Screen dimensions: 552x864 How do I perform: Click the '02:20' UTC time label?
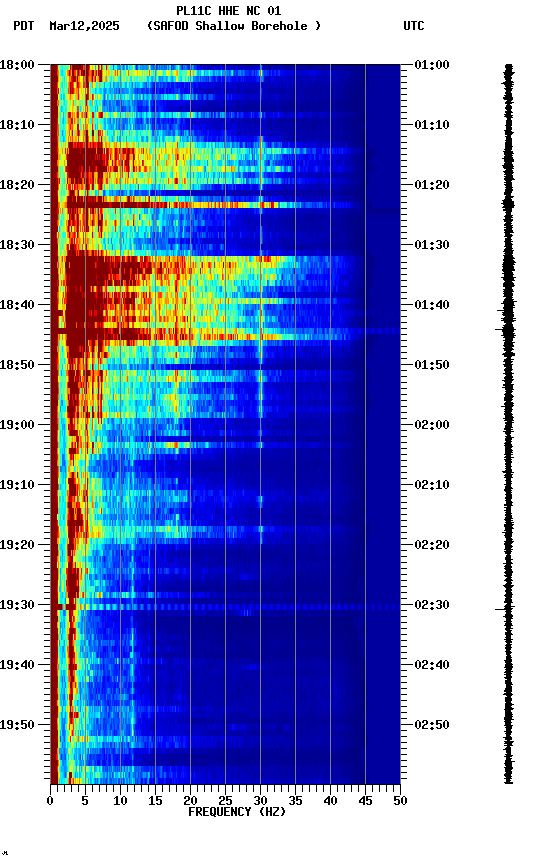click(432, 545)
